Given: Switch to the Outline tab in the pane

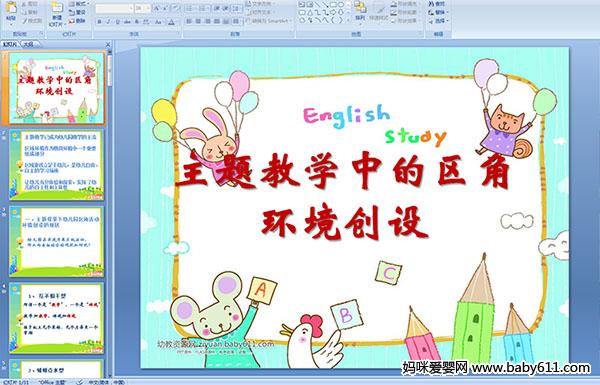Looking at the screenshot, I should tap(29, 44).
